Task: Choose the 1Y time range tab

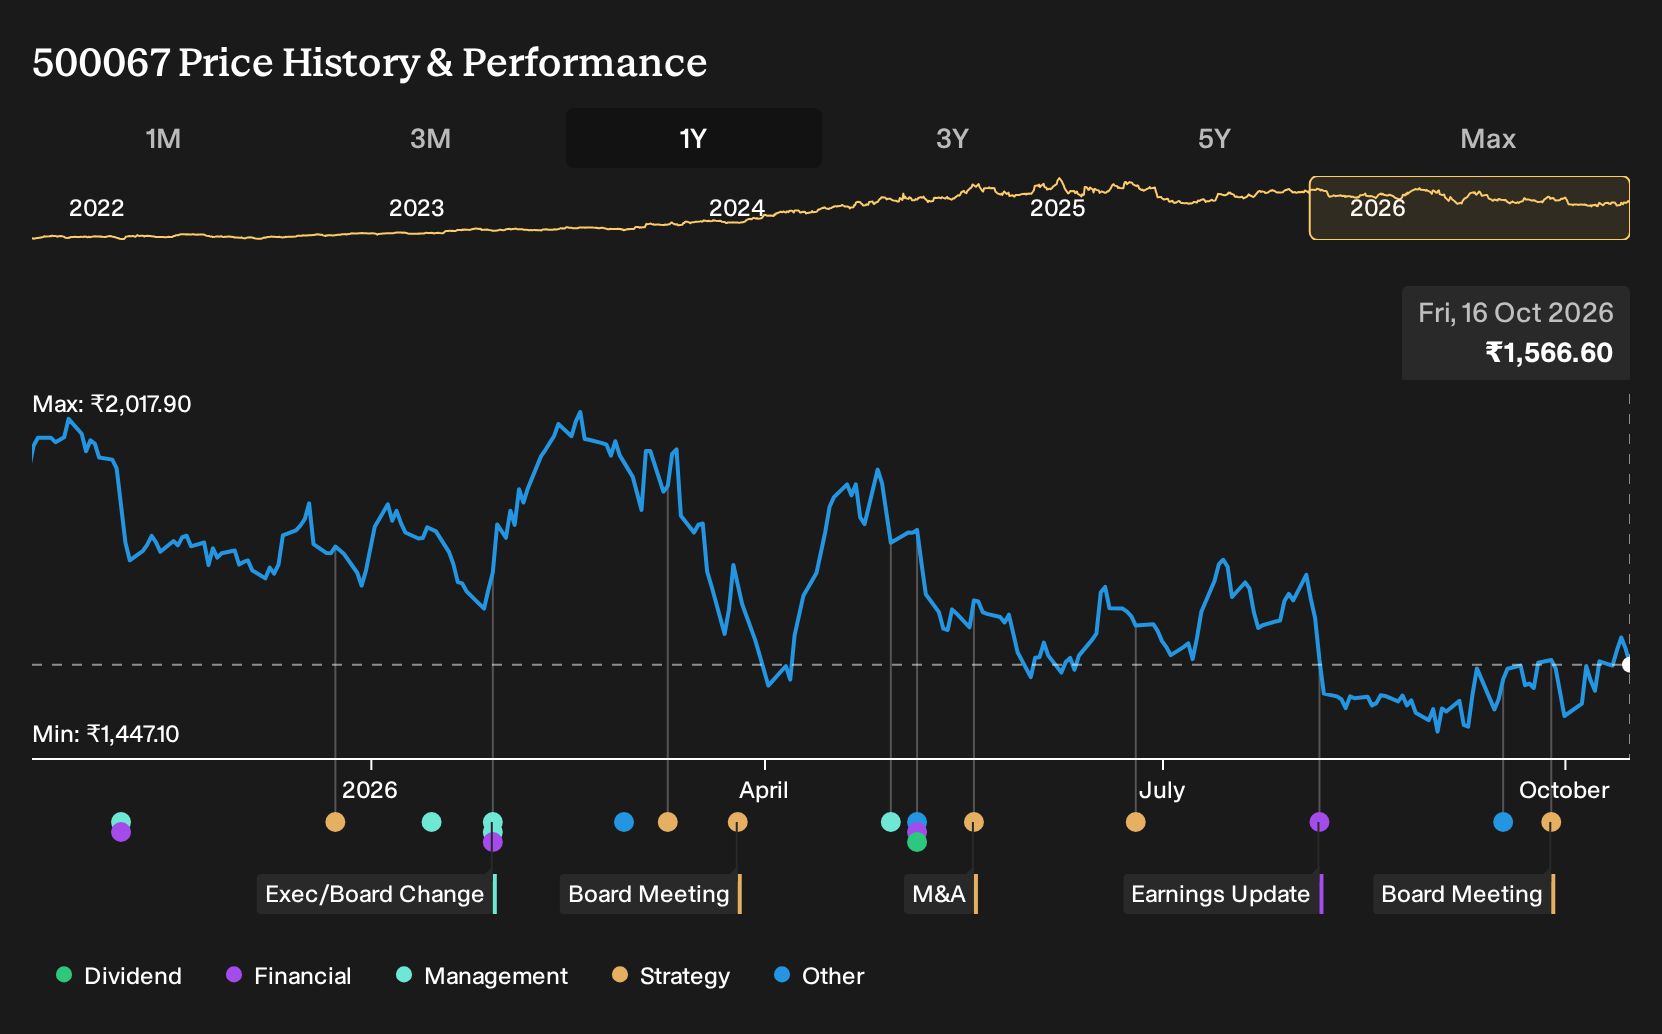Action: pyautogui.click(x=693, y=138)
